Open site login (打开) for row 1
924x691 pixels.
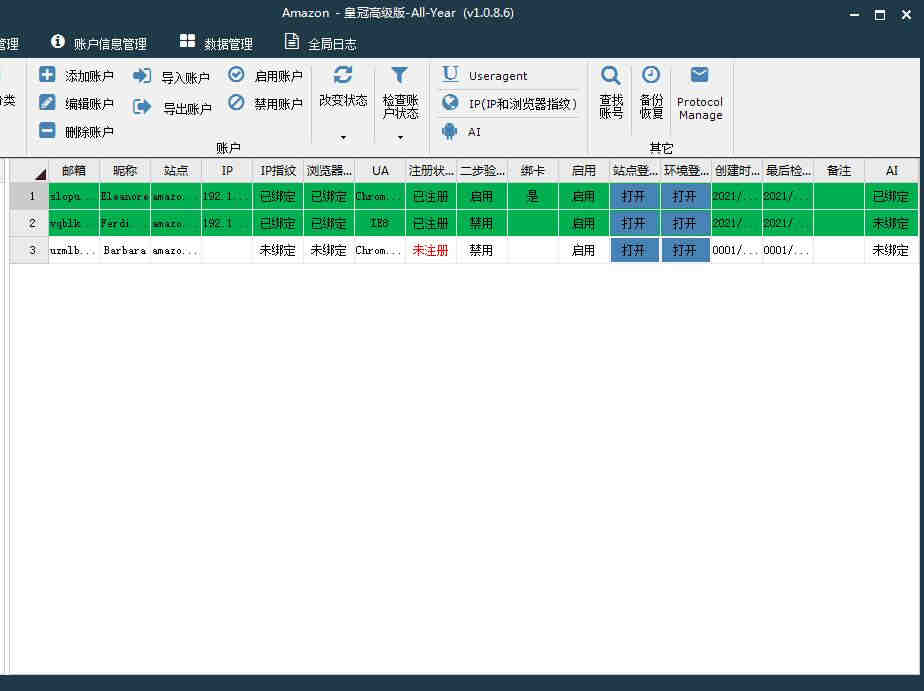[635, 196]
